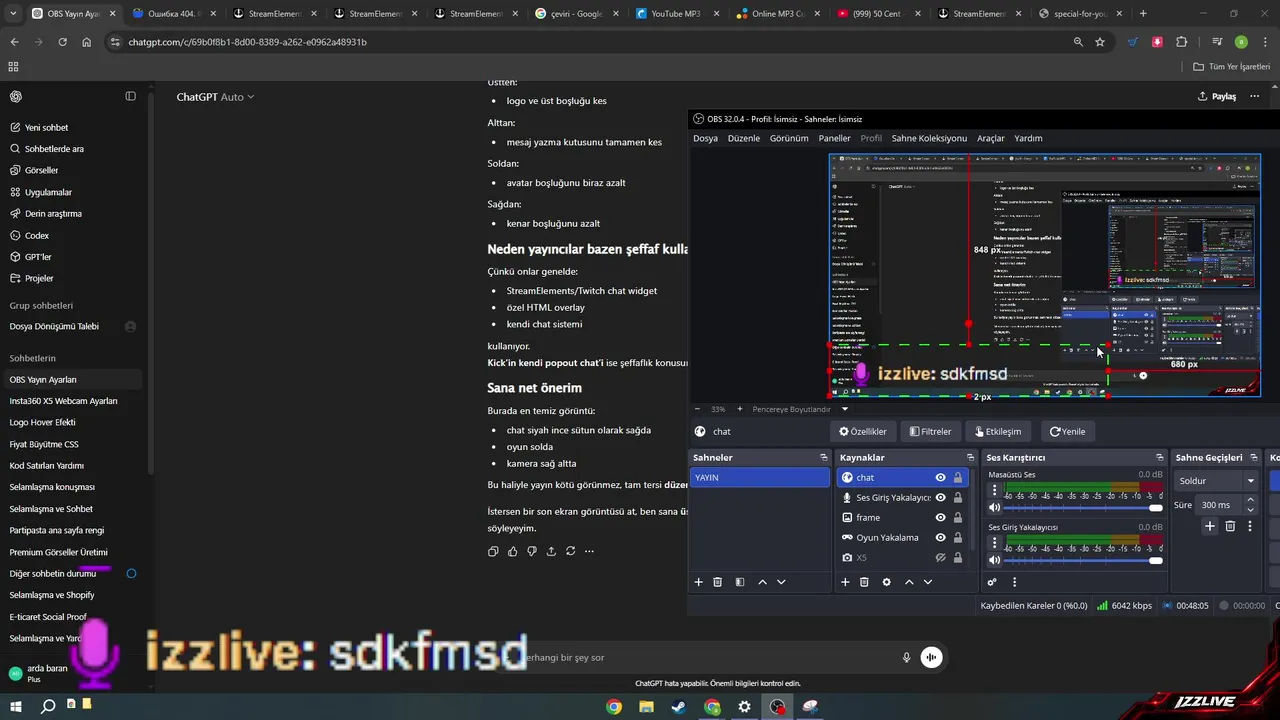
Task: Remove selected scene with Sahneler trash icon
Action: 717,582
